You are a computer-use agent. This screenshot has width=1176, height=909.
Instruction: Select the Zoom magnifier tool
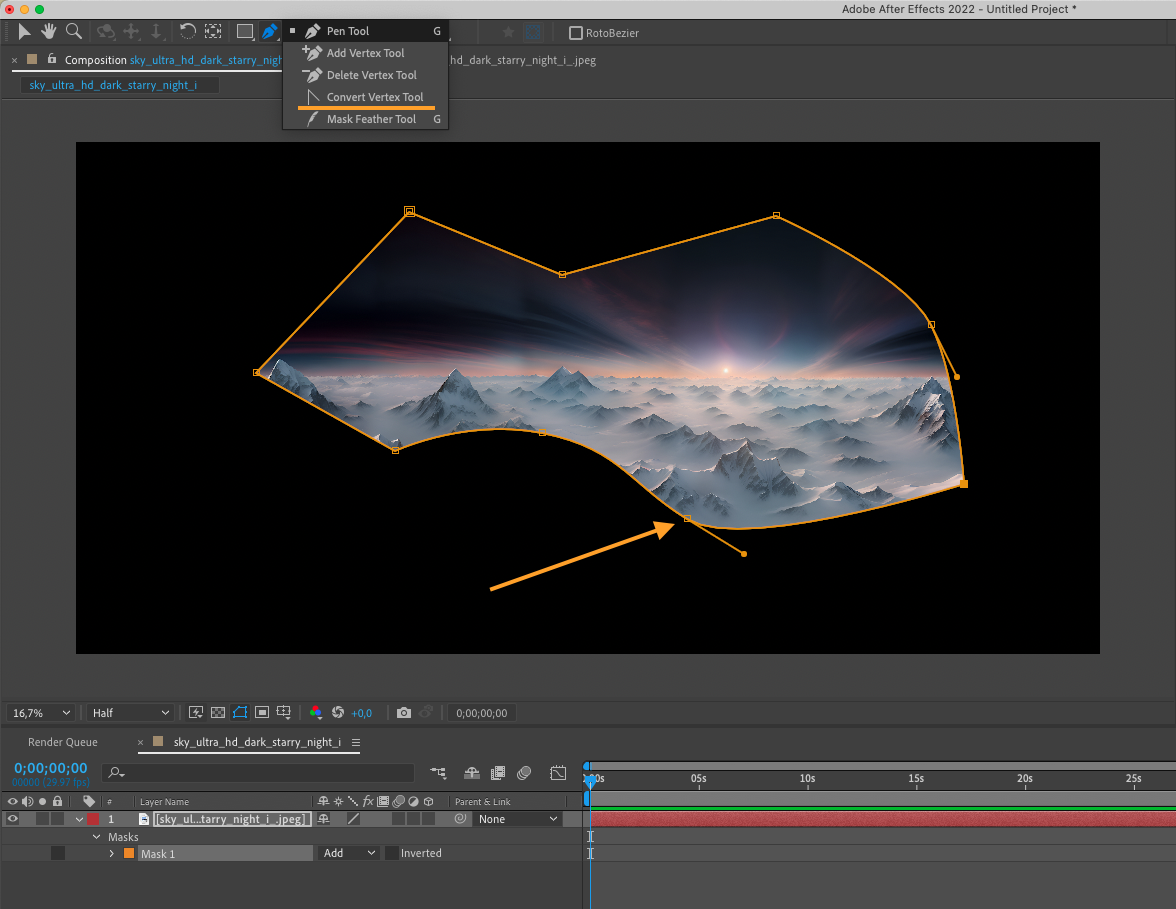[74, 32]
